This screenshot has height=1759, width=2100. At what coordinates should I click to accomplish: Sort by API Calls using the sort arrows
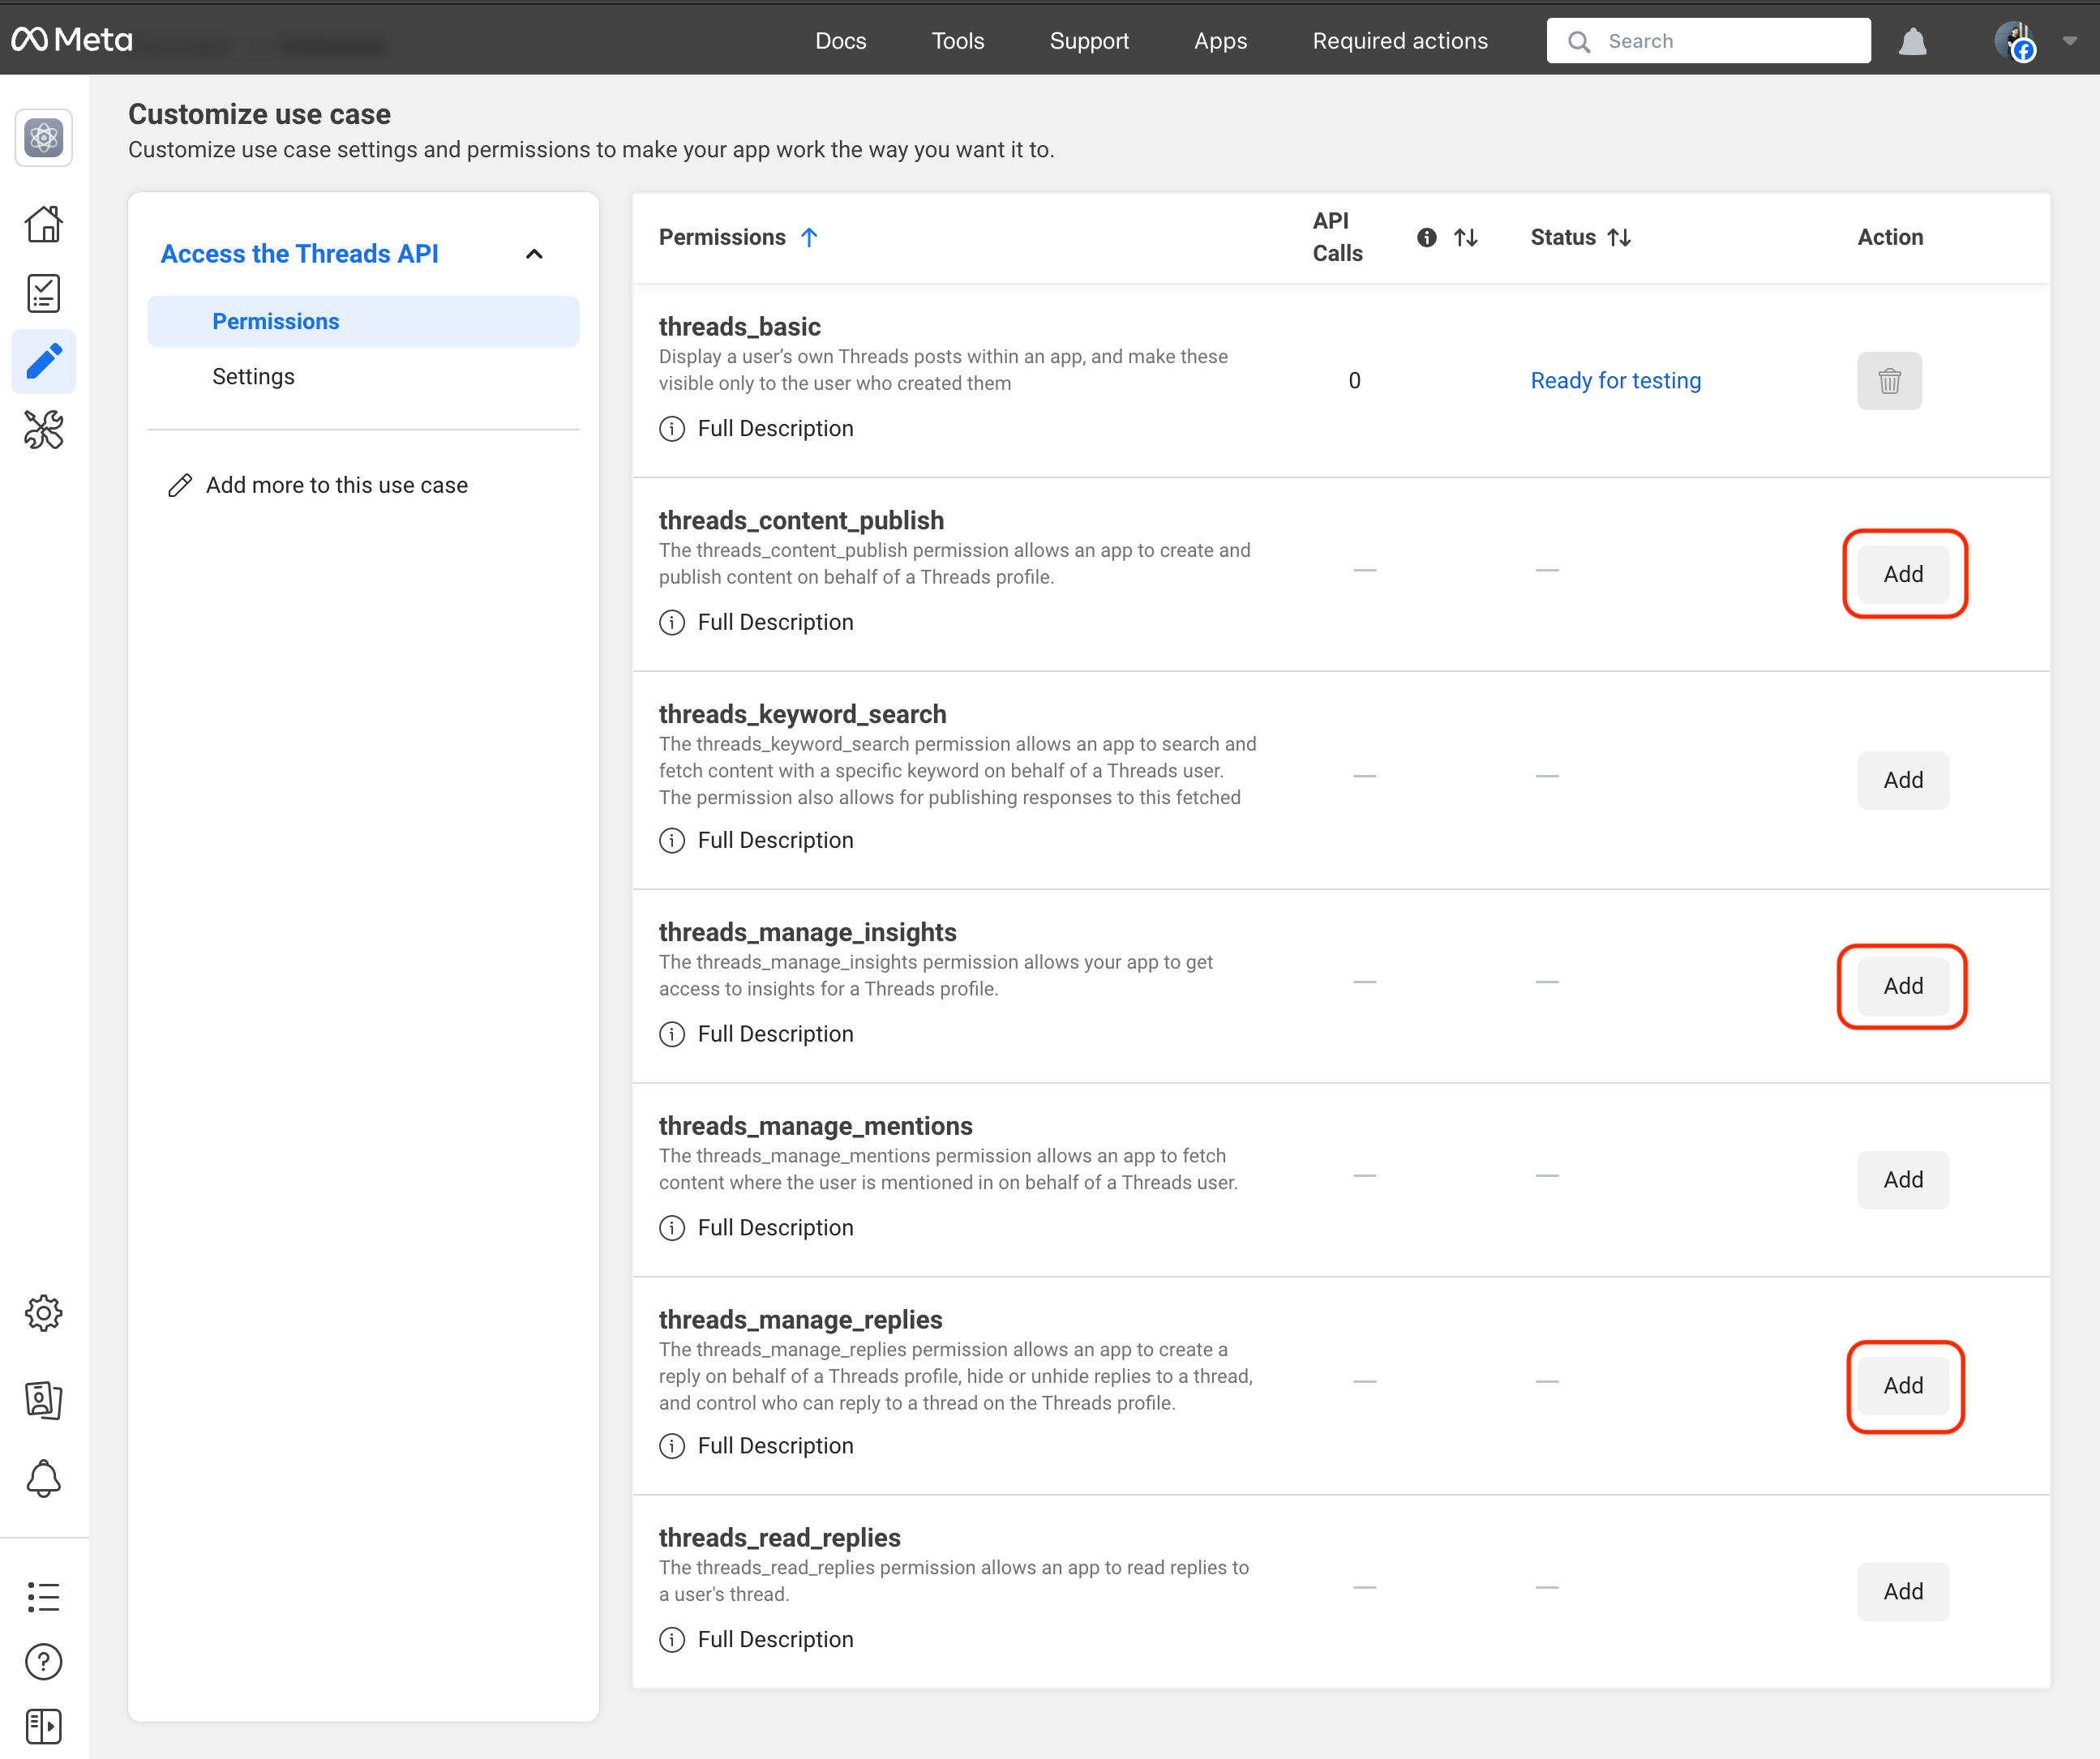click(x=1466, y=238)
